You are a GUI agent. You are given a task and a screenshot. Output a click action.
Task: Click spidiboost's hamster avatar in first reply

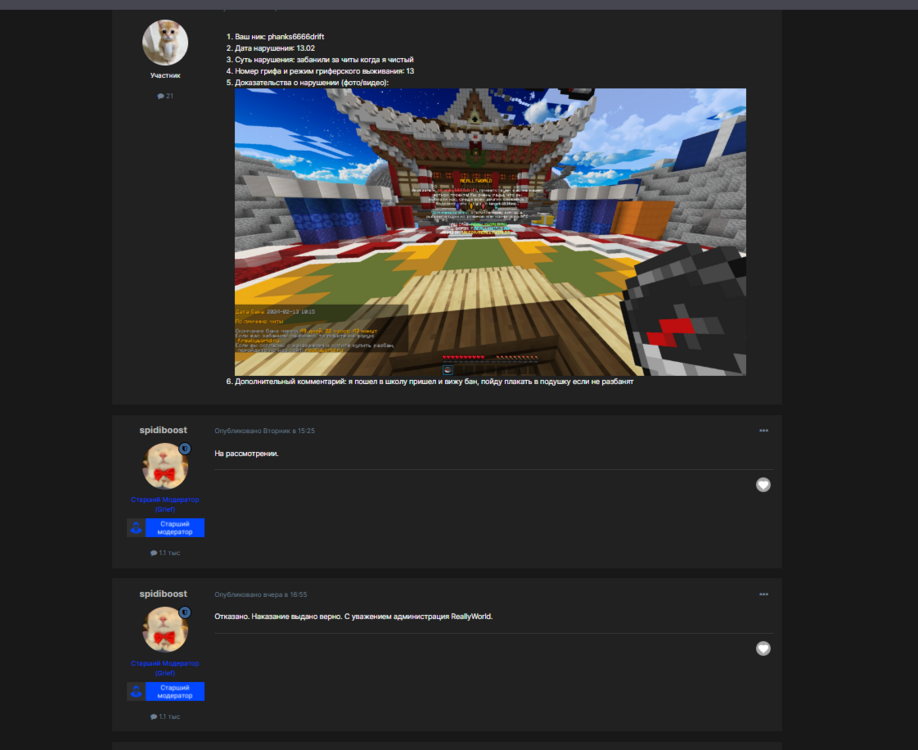click(x=165, y=466)
